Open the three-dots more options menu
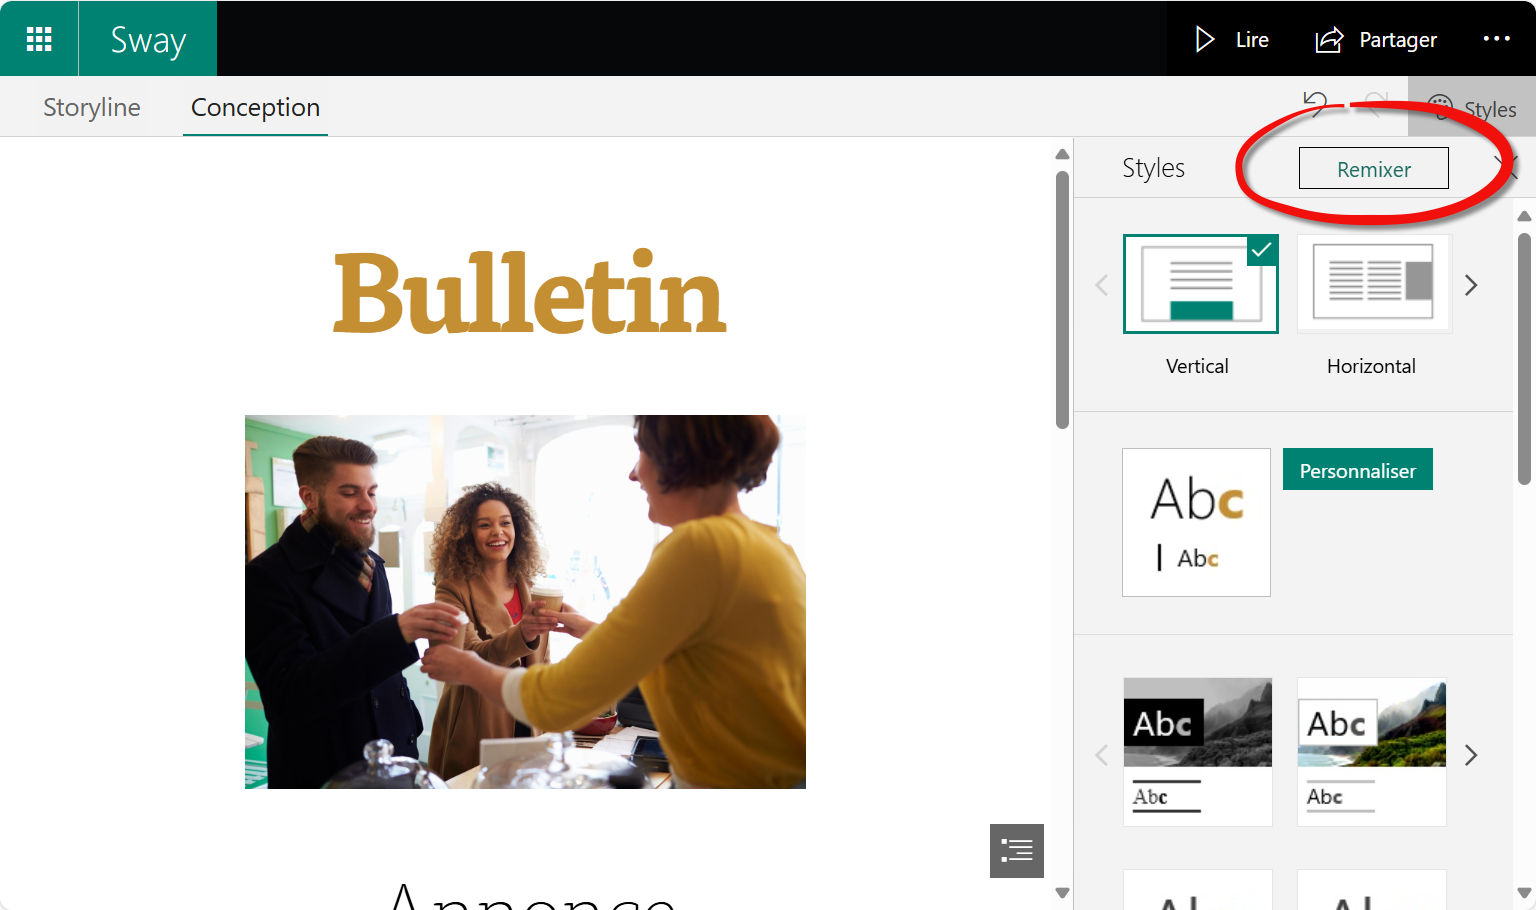The width and height of the screenshot is (1536, 910). coord(1496,39)
